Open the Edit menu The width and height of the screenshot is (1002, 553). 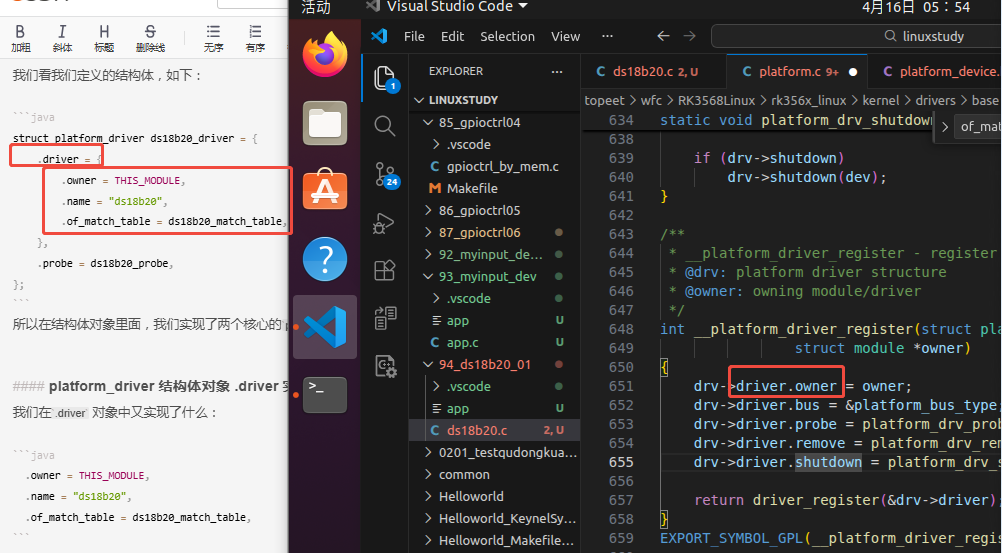(x=452, y=36)
